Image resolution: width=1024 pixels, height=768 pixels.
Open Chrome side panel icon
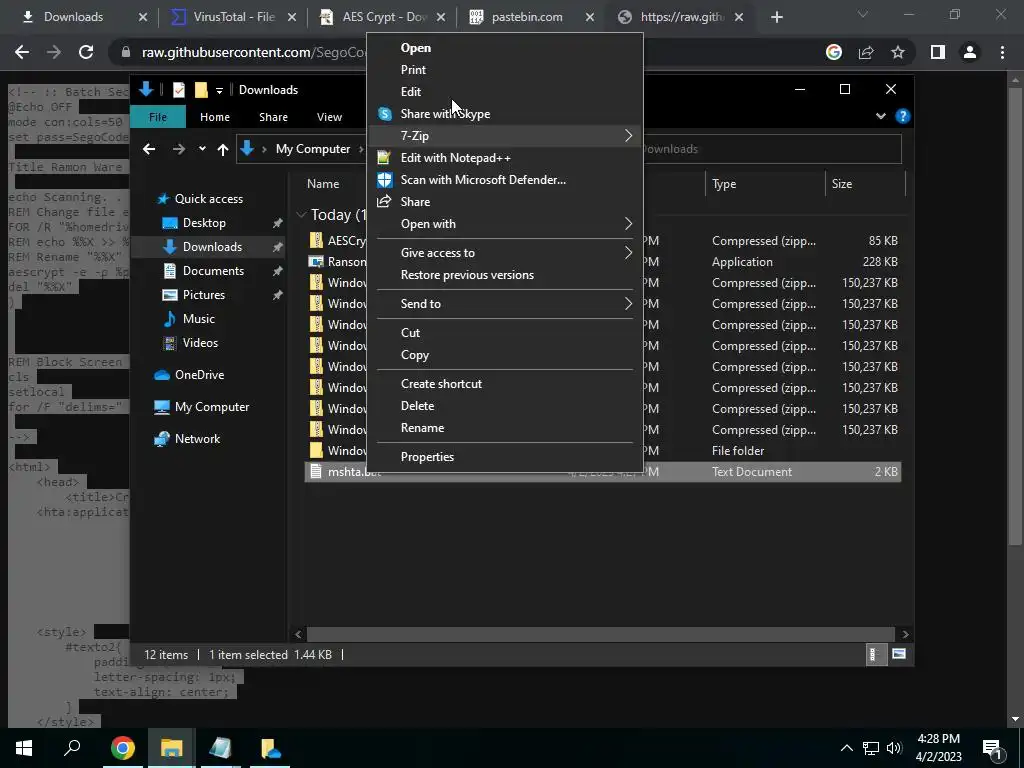tap(937, 52)
